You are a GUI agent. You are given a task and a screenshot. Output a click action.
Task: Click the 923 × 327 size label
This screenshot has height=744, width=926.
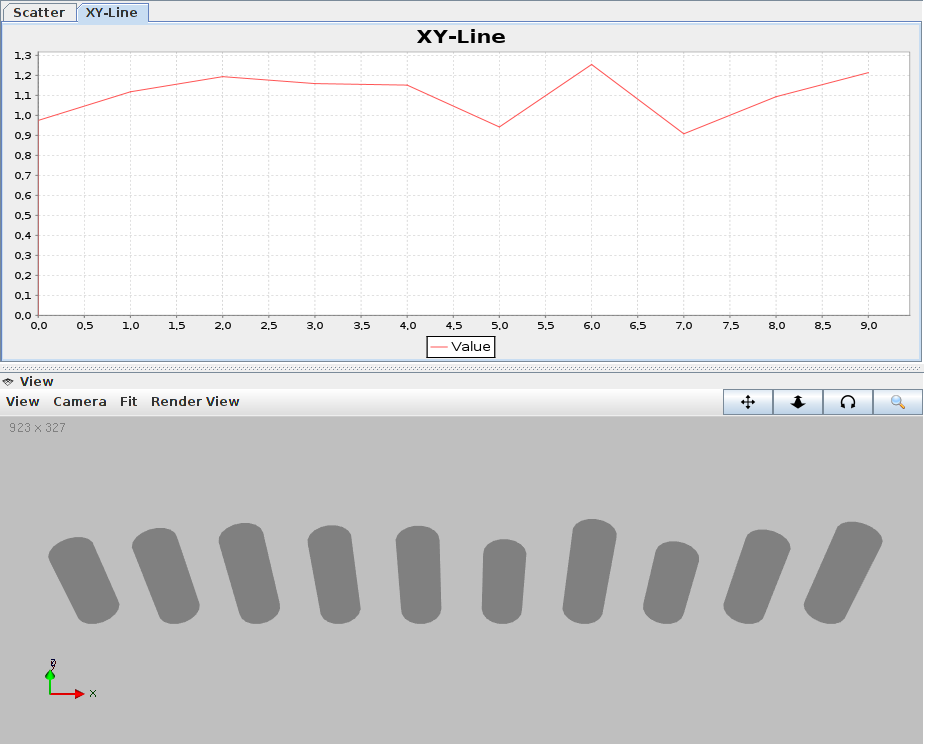click(x=37, y=428)
